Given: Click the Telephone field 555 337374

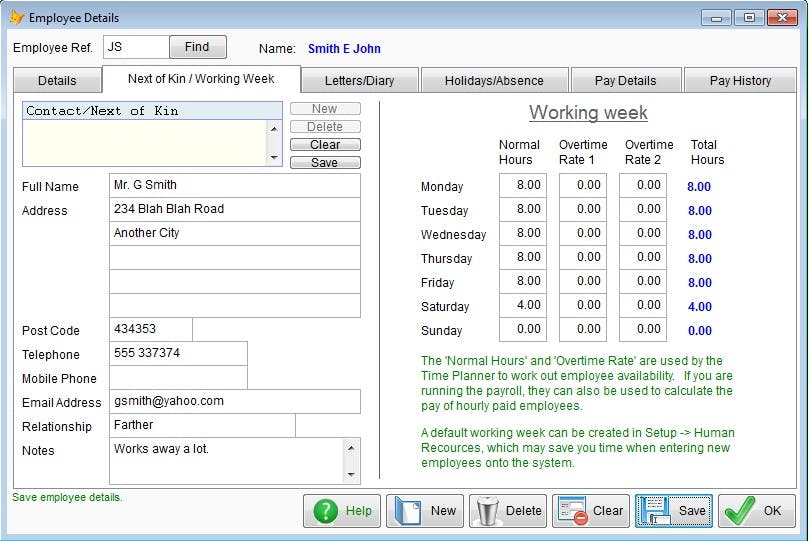Looking at the screenshot, I should [x=178, y=353].
